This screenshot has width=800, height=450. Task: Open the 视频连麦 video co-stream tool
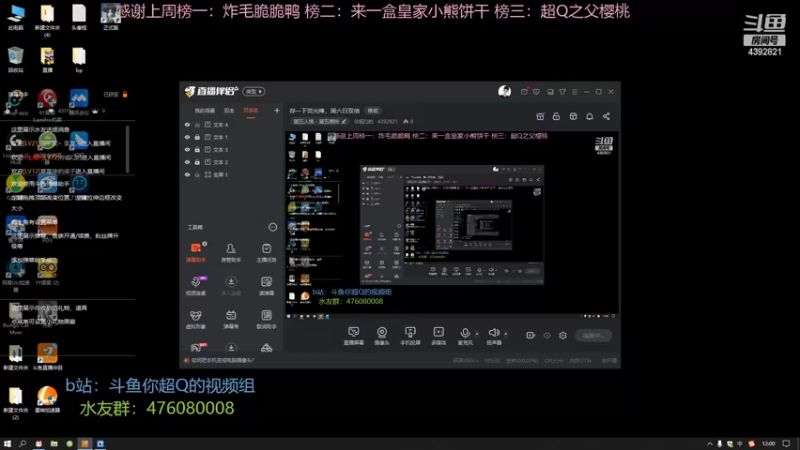(x=196, y=286)
